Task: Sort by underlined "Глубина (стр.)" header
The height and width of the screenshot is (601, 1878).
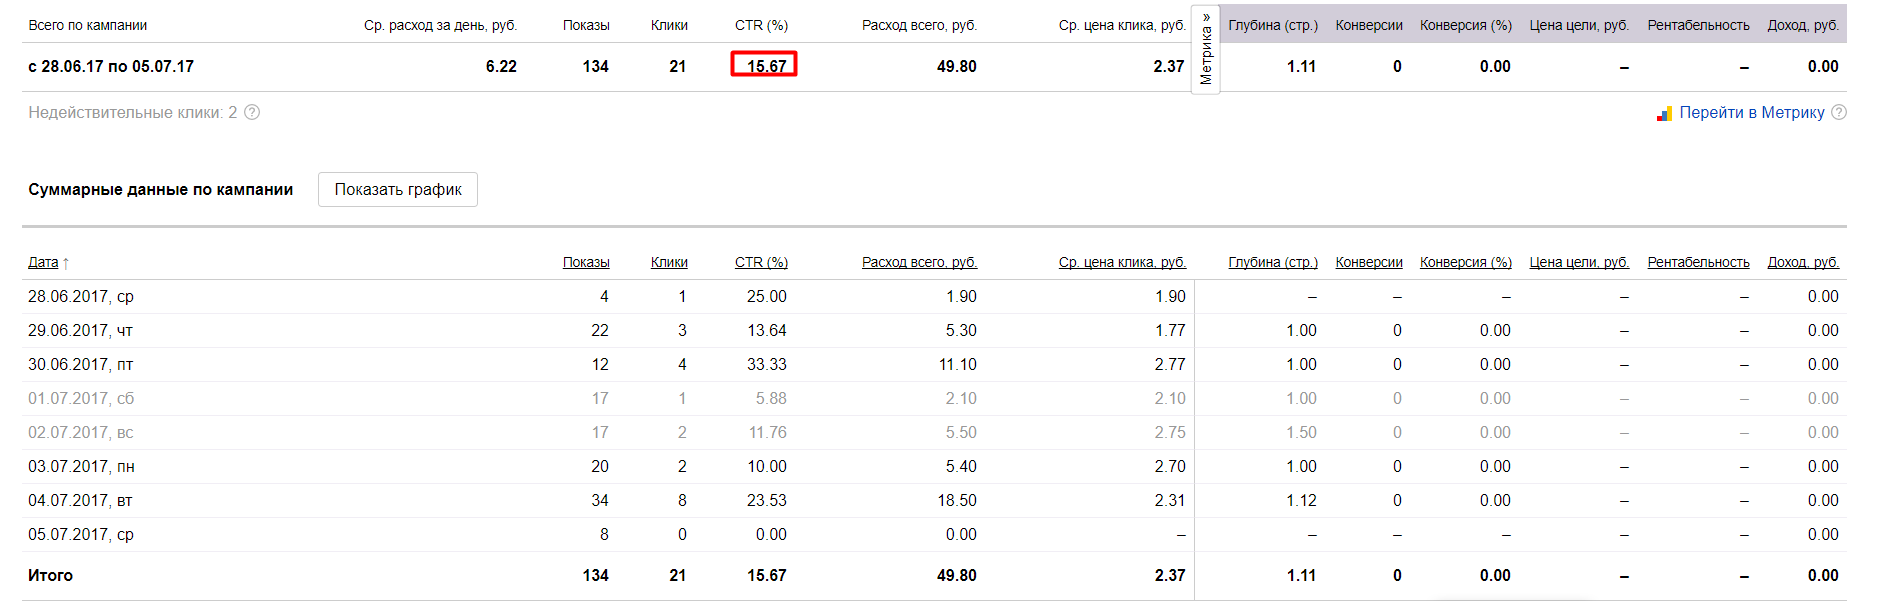Action: 1273,262
